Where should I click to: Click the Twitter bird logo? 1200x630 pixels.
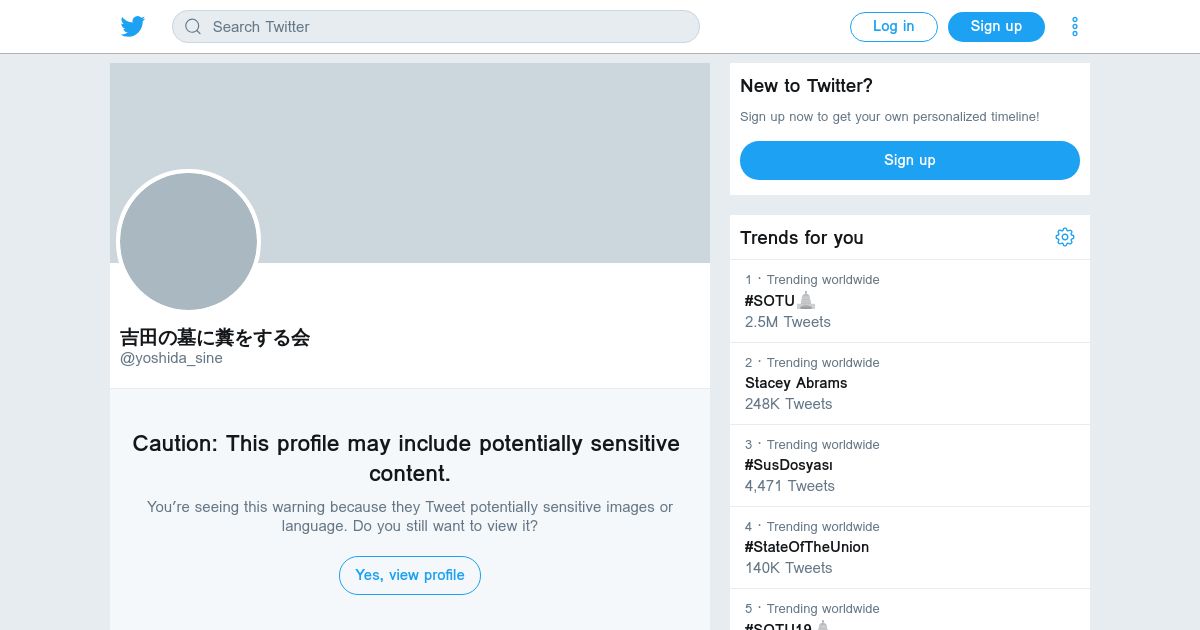(x=133, y=27)
